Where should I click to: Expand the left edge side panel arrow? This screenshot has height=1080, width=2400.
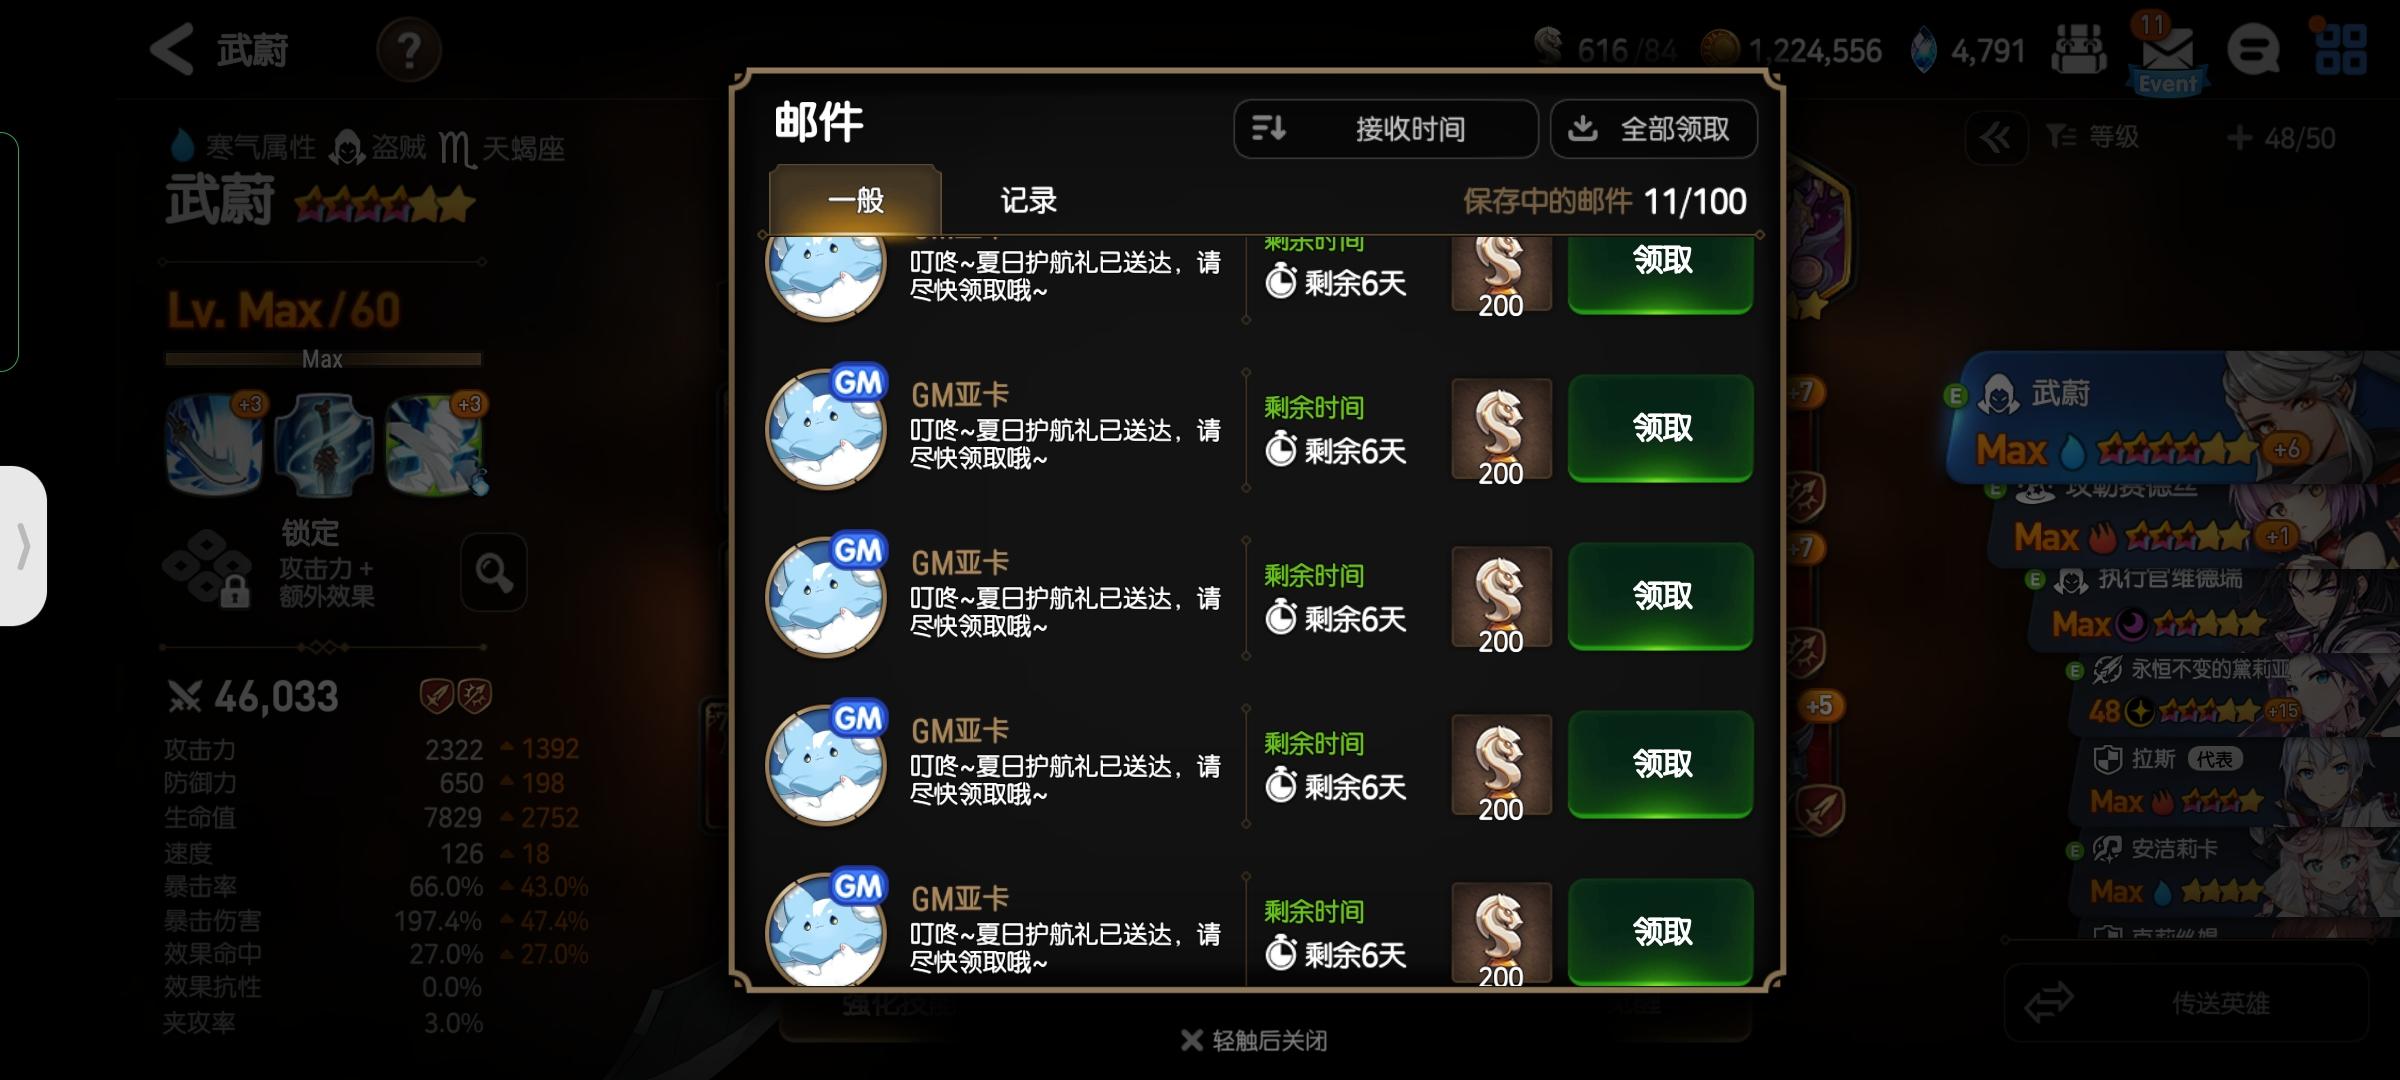[x=23, y=546]
